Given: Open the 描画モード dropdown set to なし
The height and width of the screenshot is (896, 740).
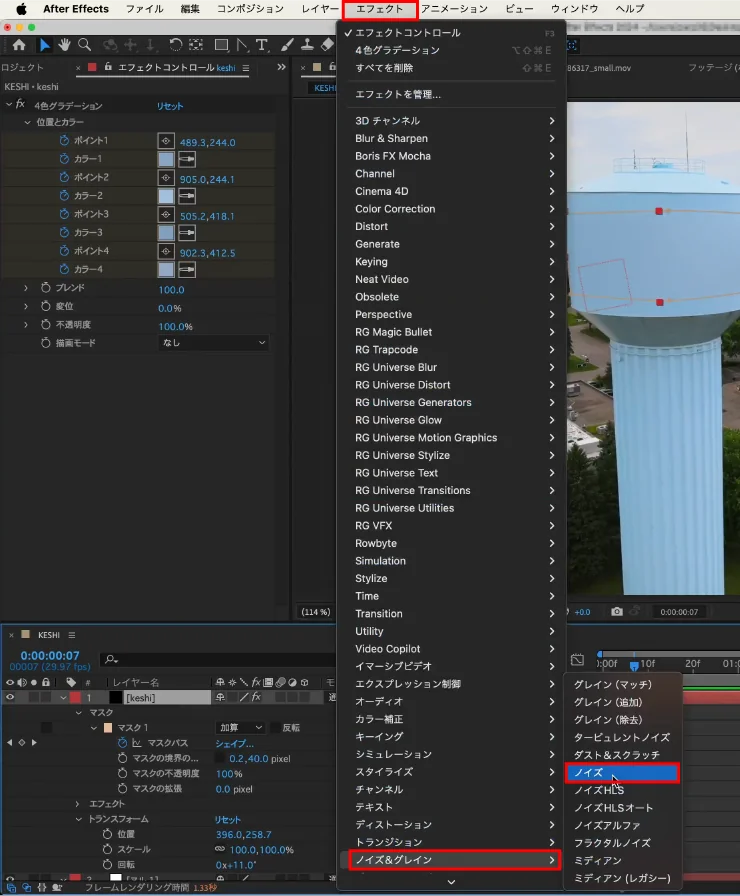Looking at the screenshot, I should click(213, 343).
